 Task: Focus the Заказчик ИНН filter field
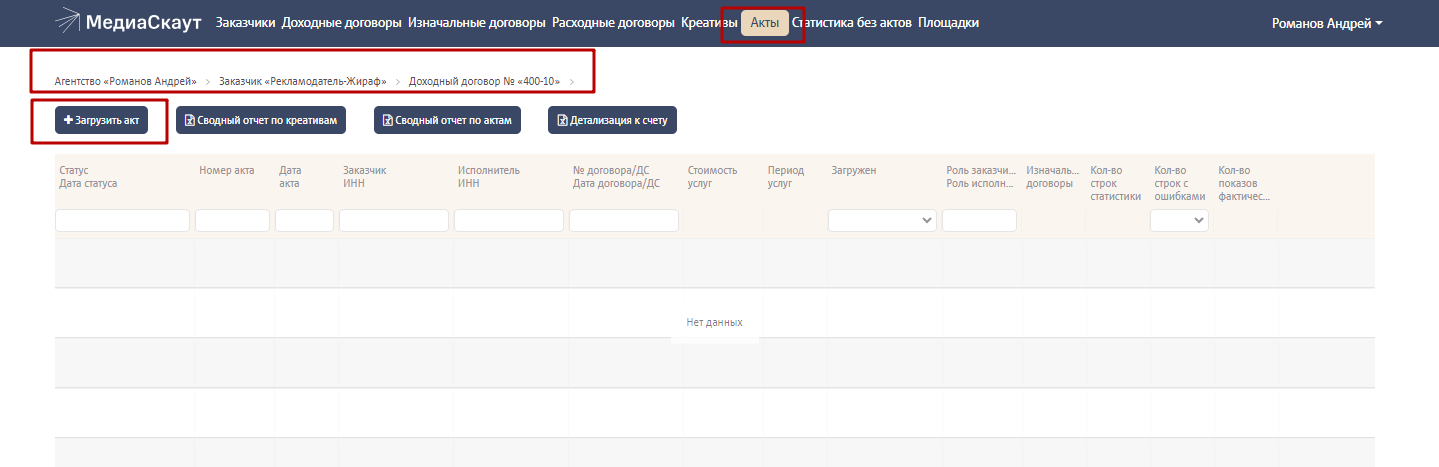tap(394, 220)
